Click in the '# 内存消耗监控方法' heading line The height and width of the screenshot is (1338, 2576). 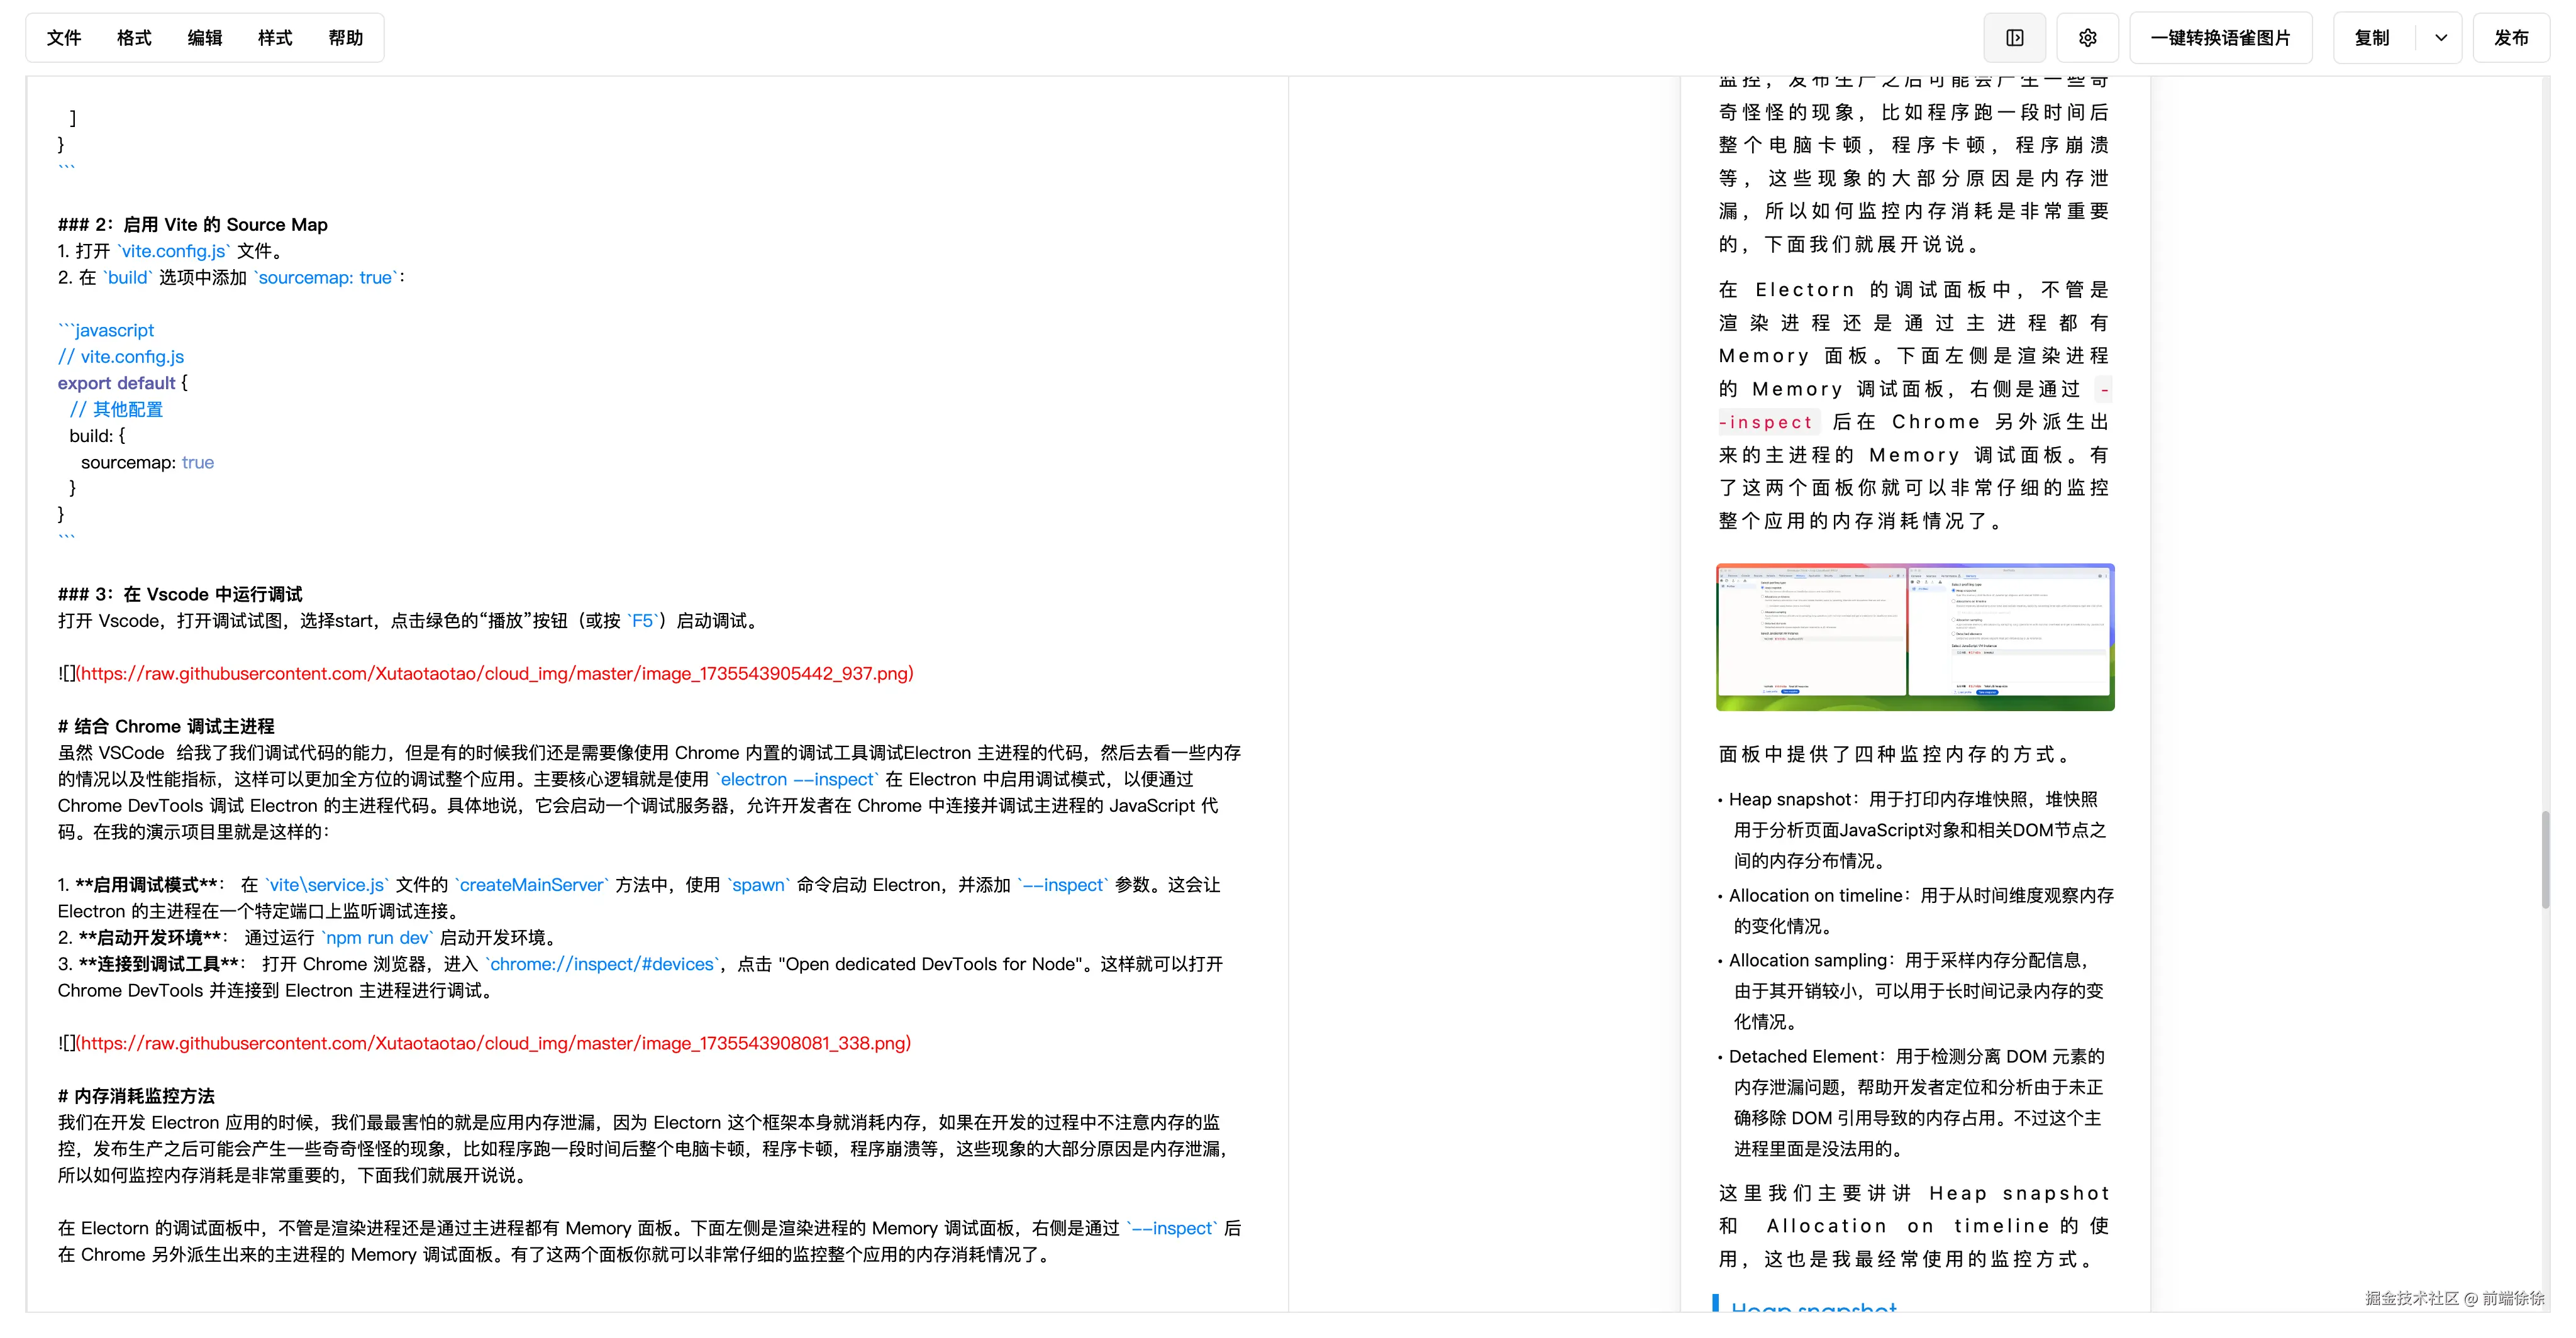136,1096
